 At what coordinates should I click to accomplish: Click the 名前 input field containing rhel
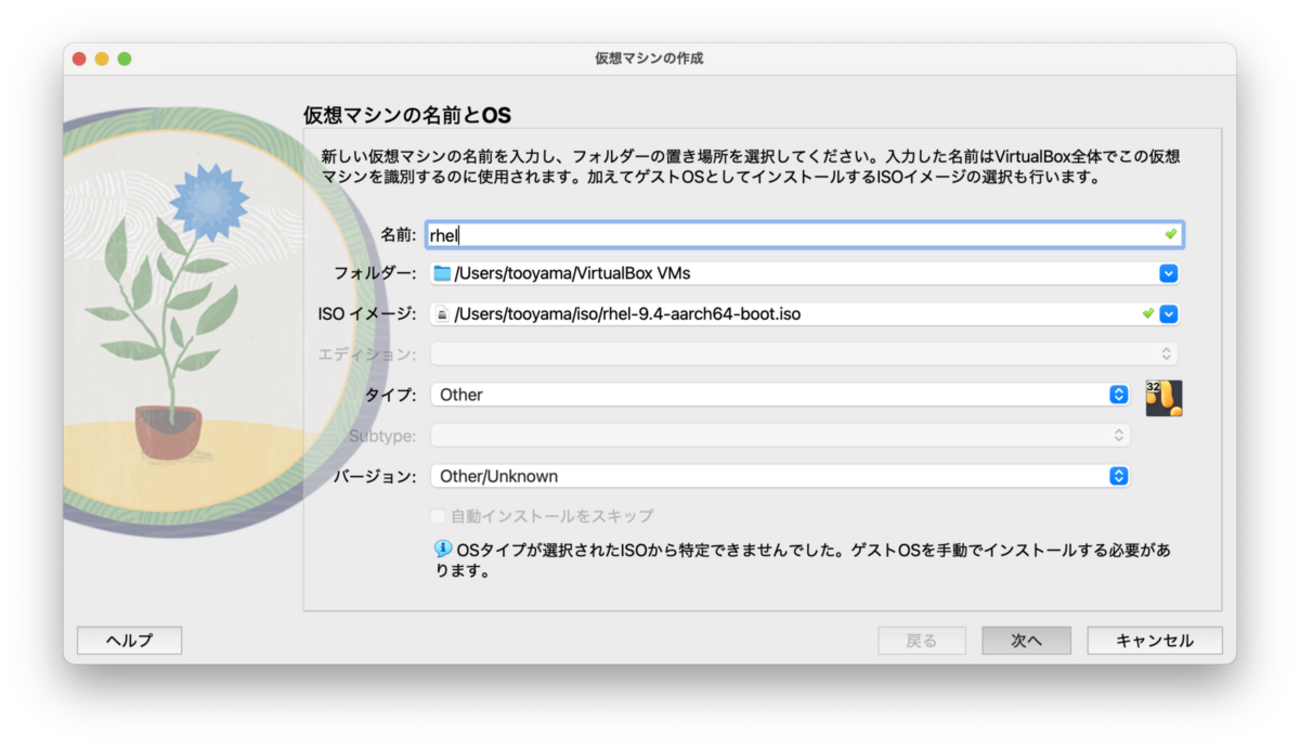804,235
